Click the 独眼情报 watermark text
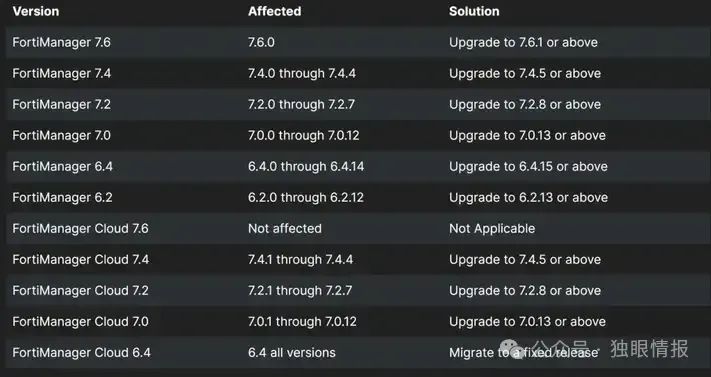This screenshot has height=377, width=711. click(649, 348)
